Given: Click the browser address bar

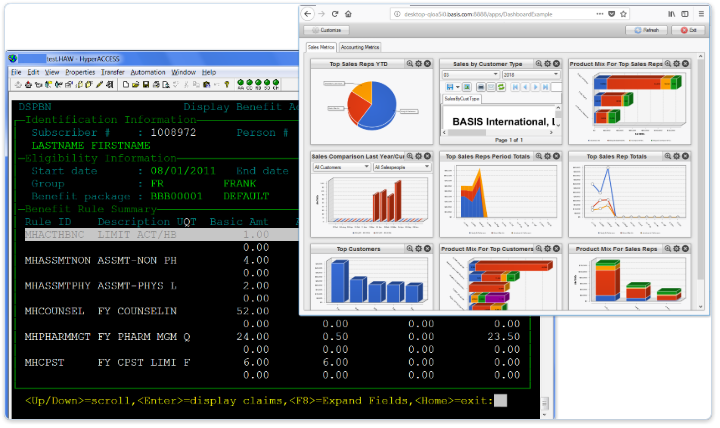Looking at the screenshot, I should [x=480, y=14].
